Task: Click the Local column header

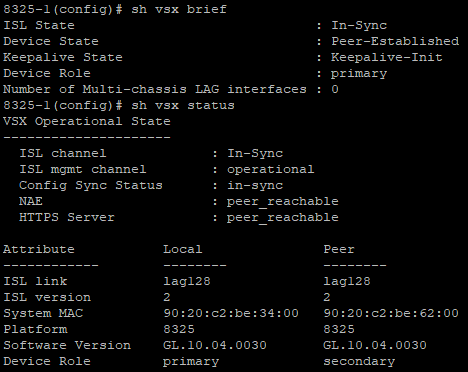Action: [183, 249]
